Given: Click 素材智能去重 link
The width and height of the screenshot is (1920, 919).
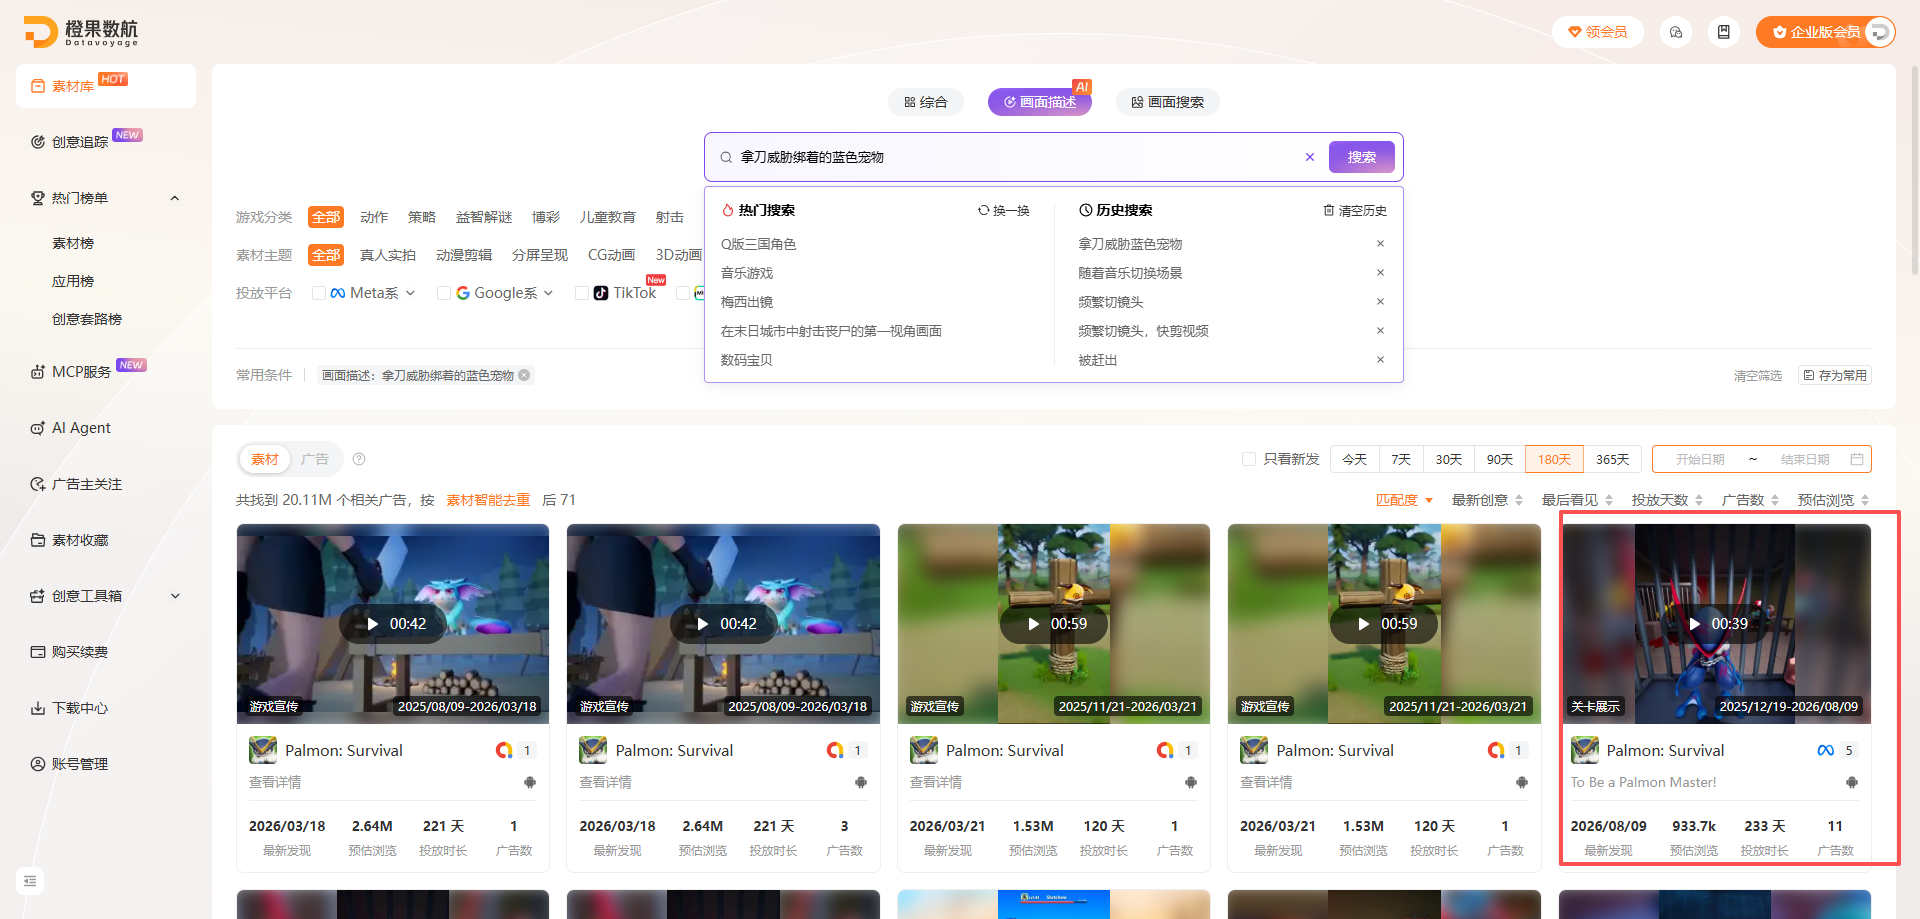Looking at the screenshot, I should click(x=488, y=500).
